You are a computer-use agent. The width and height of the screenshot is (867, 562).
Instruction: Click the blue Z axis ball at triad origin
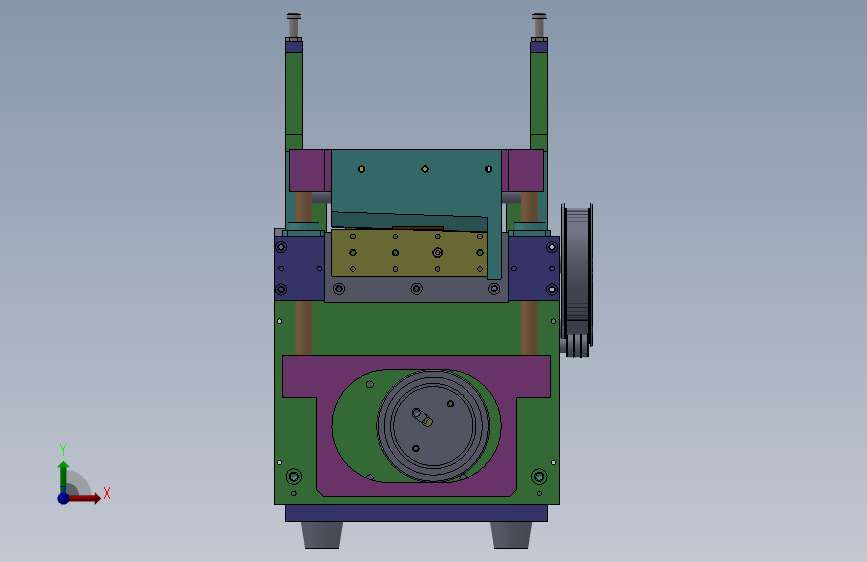[x=63, y=498]
